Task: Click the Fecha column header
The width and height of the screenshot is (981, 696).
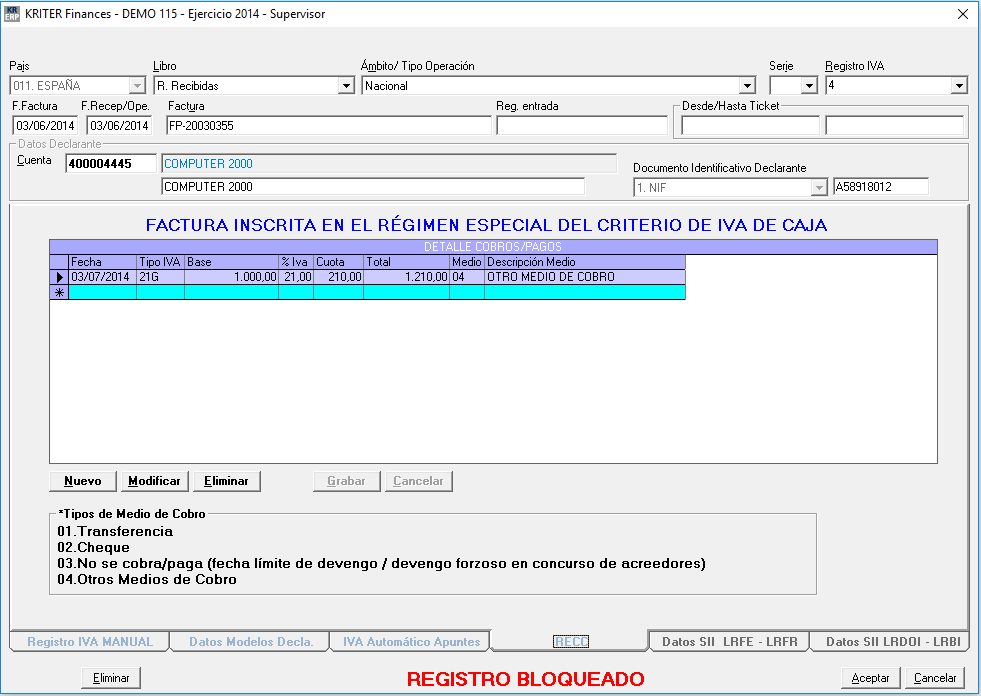Action: pyautogui.click(x=103, y=262)
